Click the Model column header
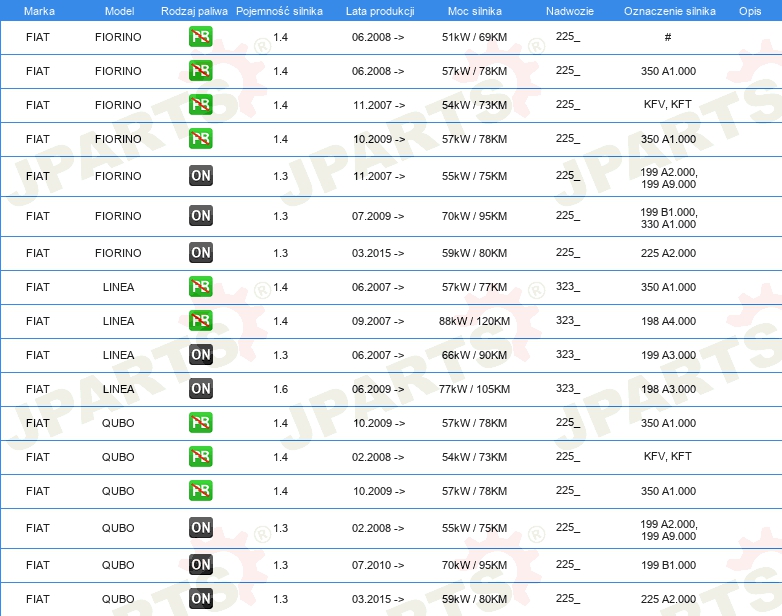782x616 pixels. coord(119,11)
